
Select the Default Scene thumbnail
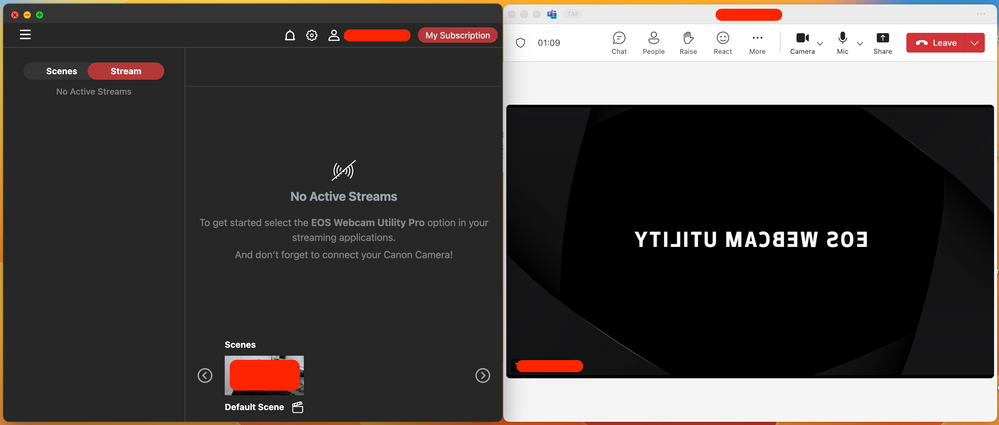coord(264,375)
